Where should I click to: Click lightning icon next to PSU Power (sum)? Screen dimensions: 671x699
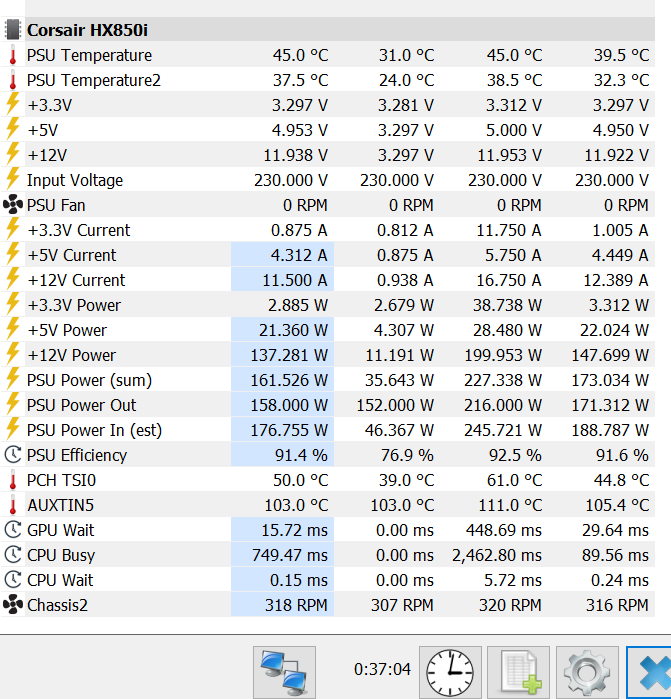13,379
